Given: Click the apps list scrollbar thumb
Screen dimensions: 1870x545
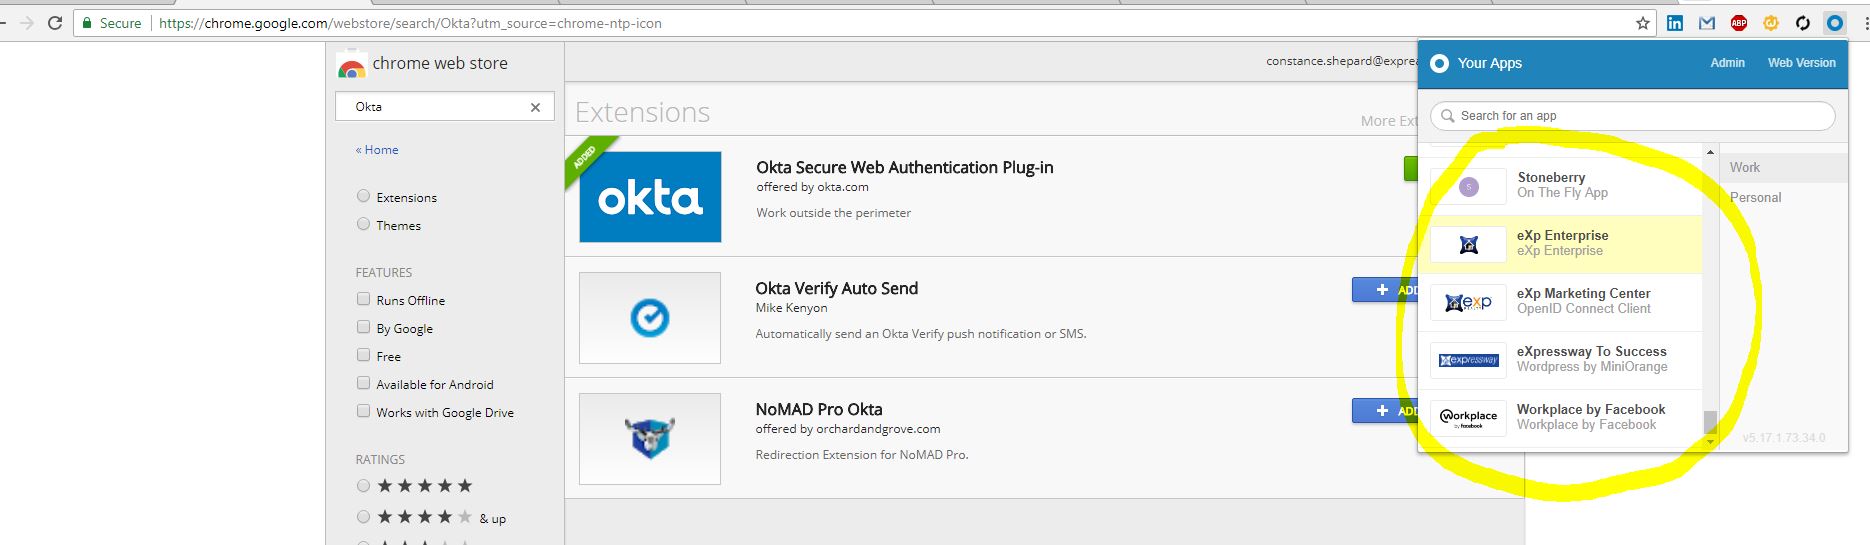Looking at the screenshot, I should coord(1710,422).
